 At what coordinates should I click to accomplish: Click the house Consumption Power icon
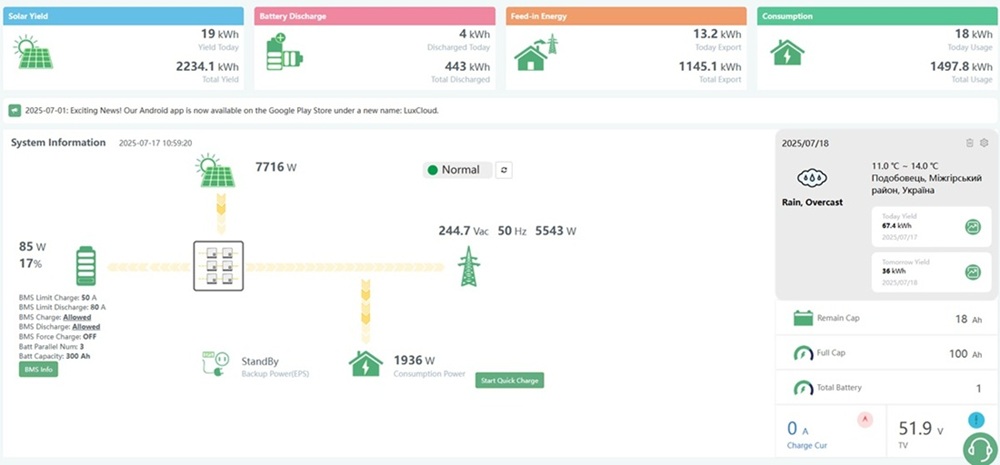point(366,363)
